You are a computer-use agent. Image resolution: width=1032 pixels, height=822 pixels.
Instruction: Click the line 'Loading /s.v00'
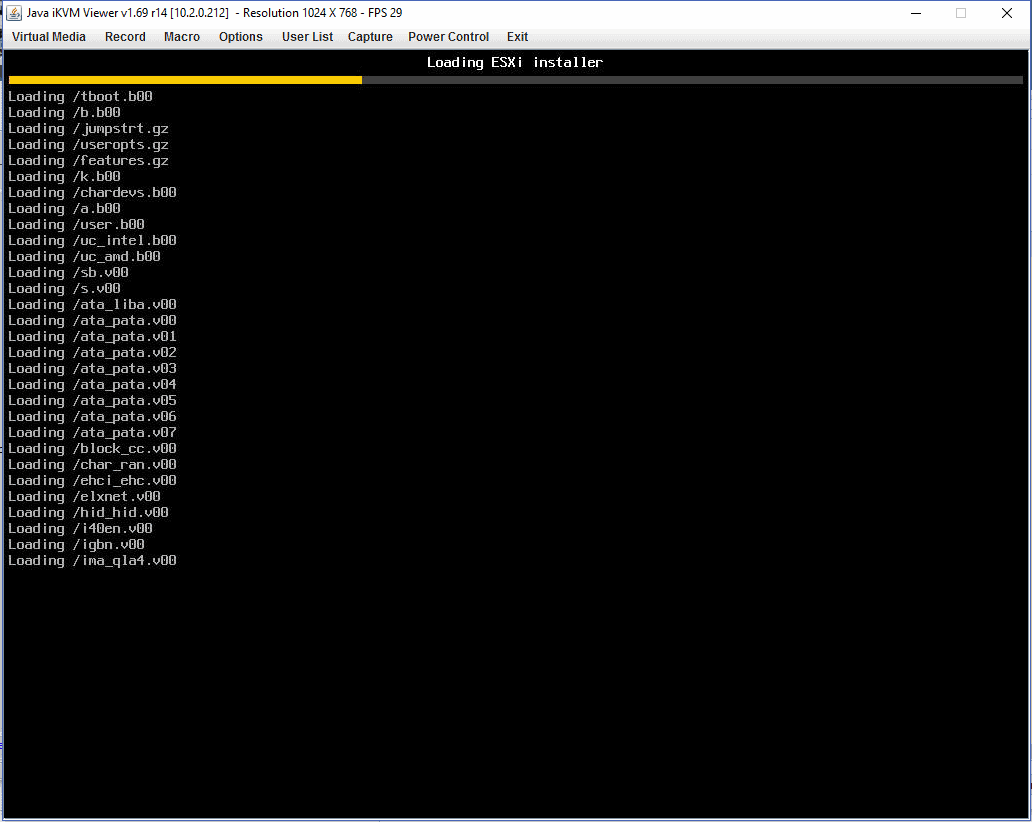(64, 288)
